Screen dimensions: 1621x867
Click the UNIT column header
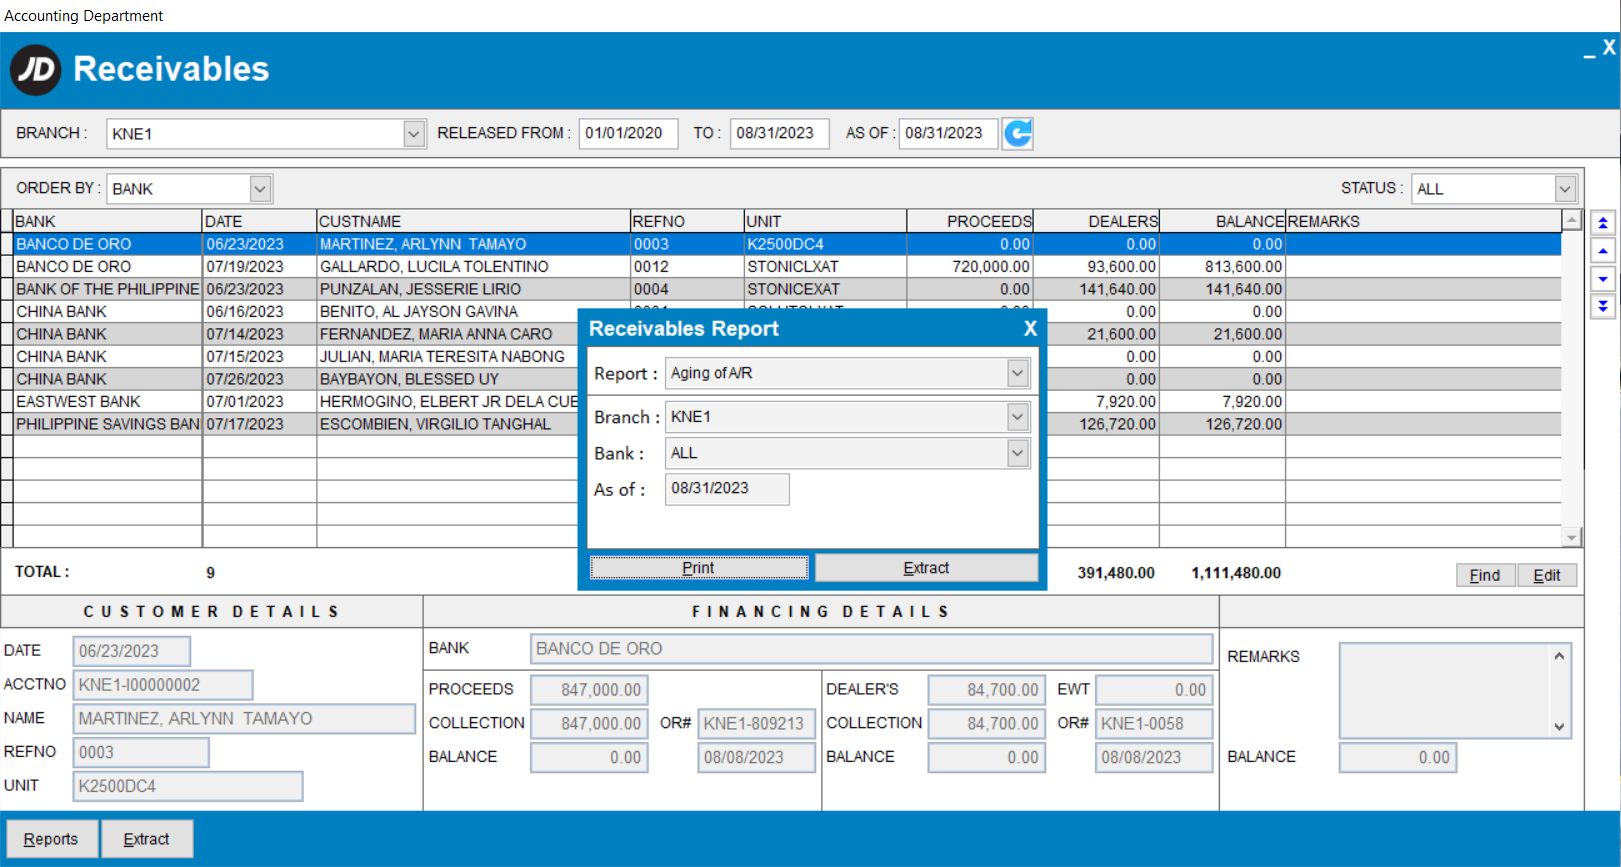[x=825, y=221]
